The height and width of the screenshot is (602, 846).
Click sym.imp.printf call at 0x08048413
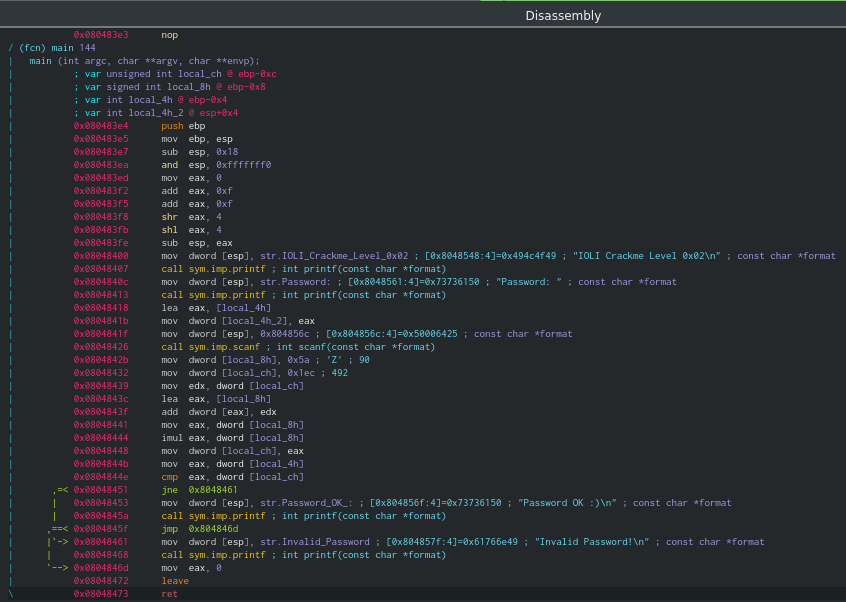pos(227,295)
